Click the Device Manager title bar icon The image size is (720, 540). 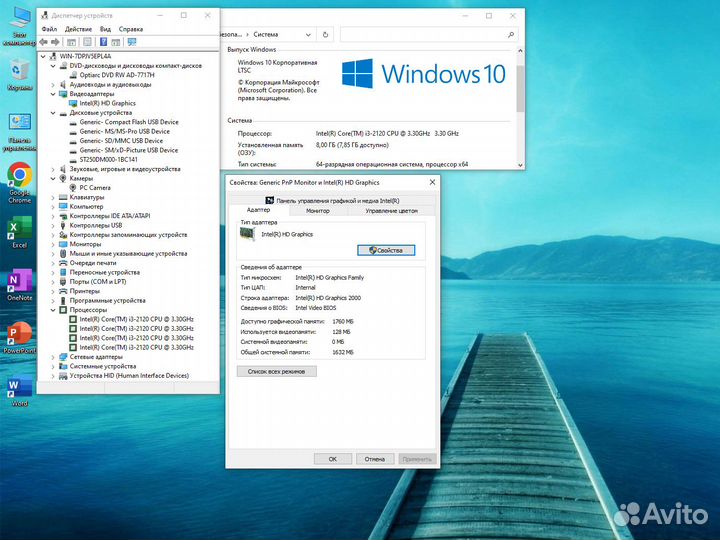point(45,16)
